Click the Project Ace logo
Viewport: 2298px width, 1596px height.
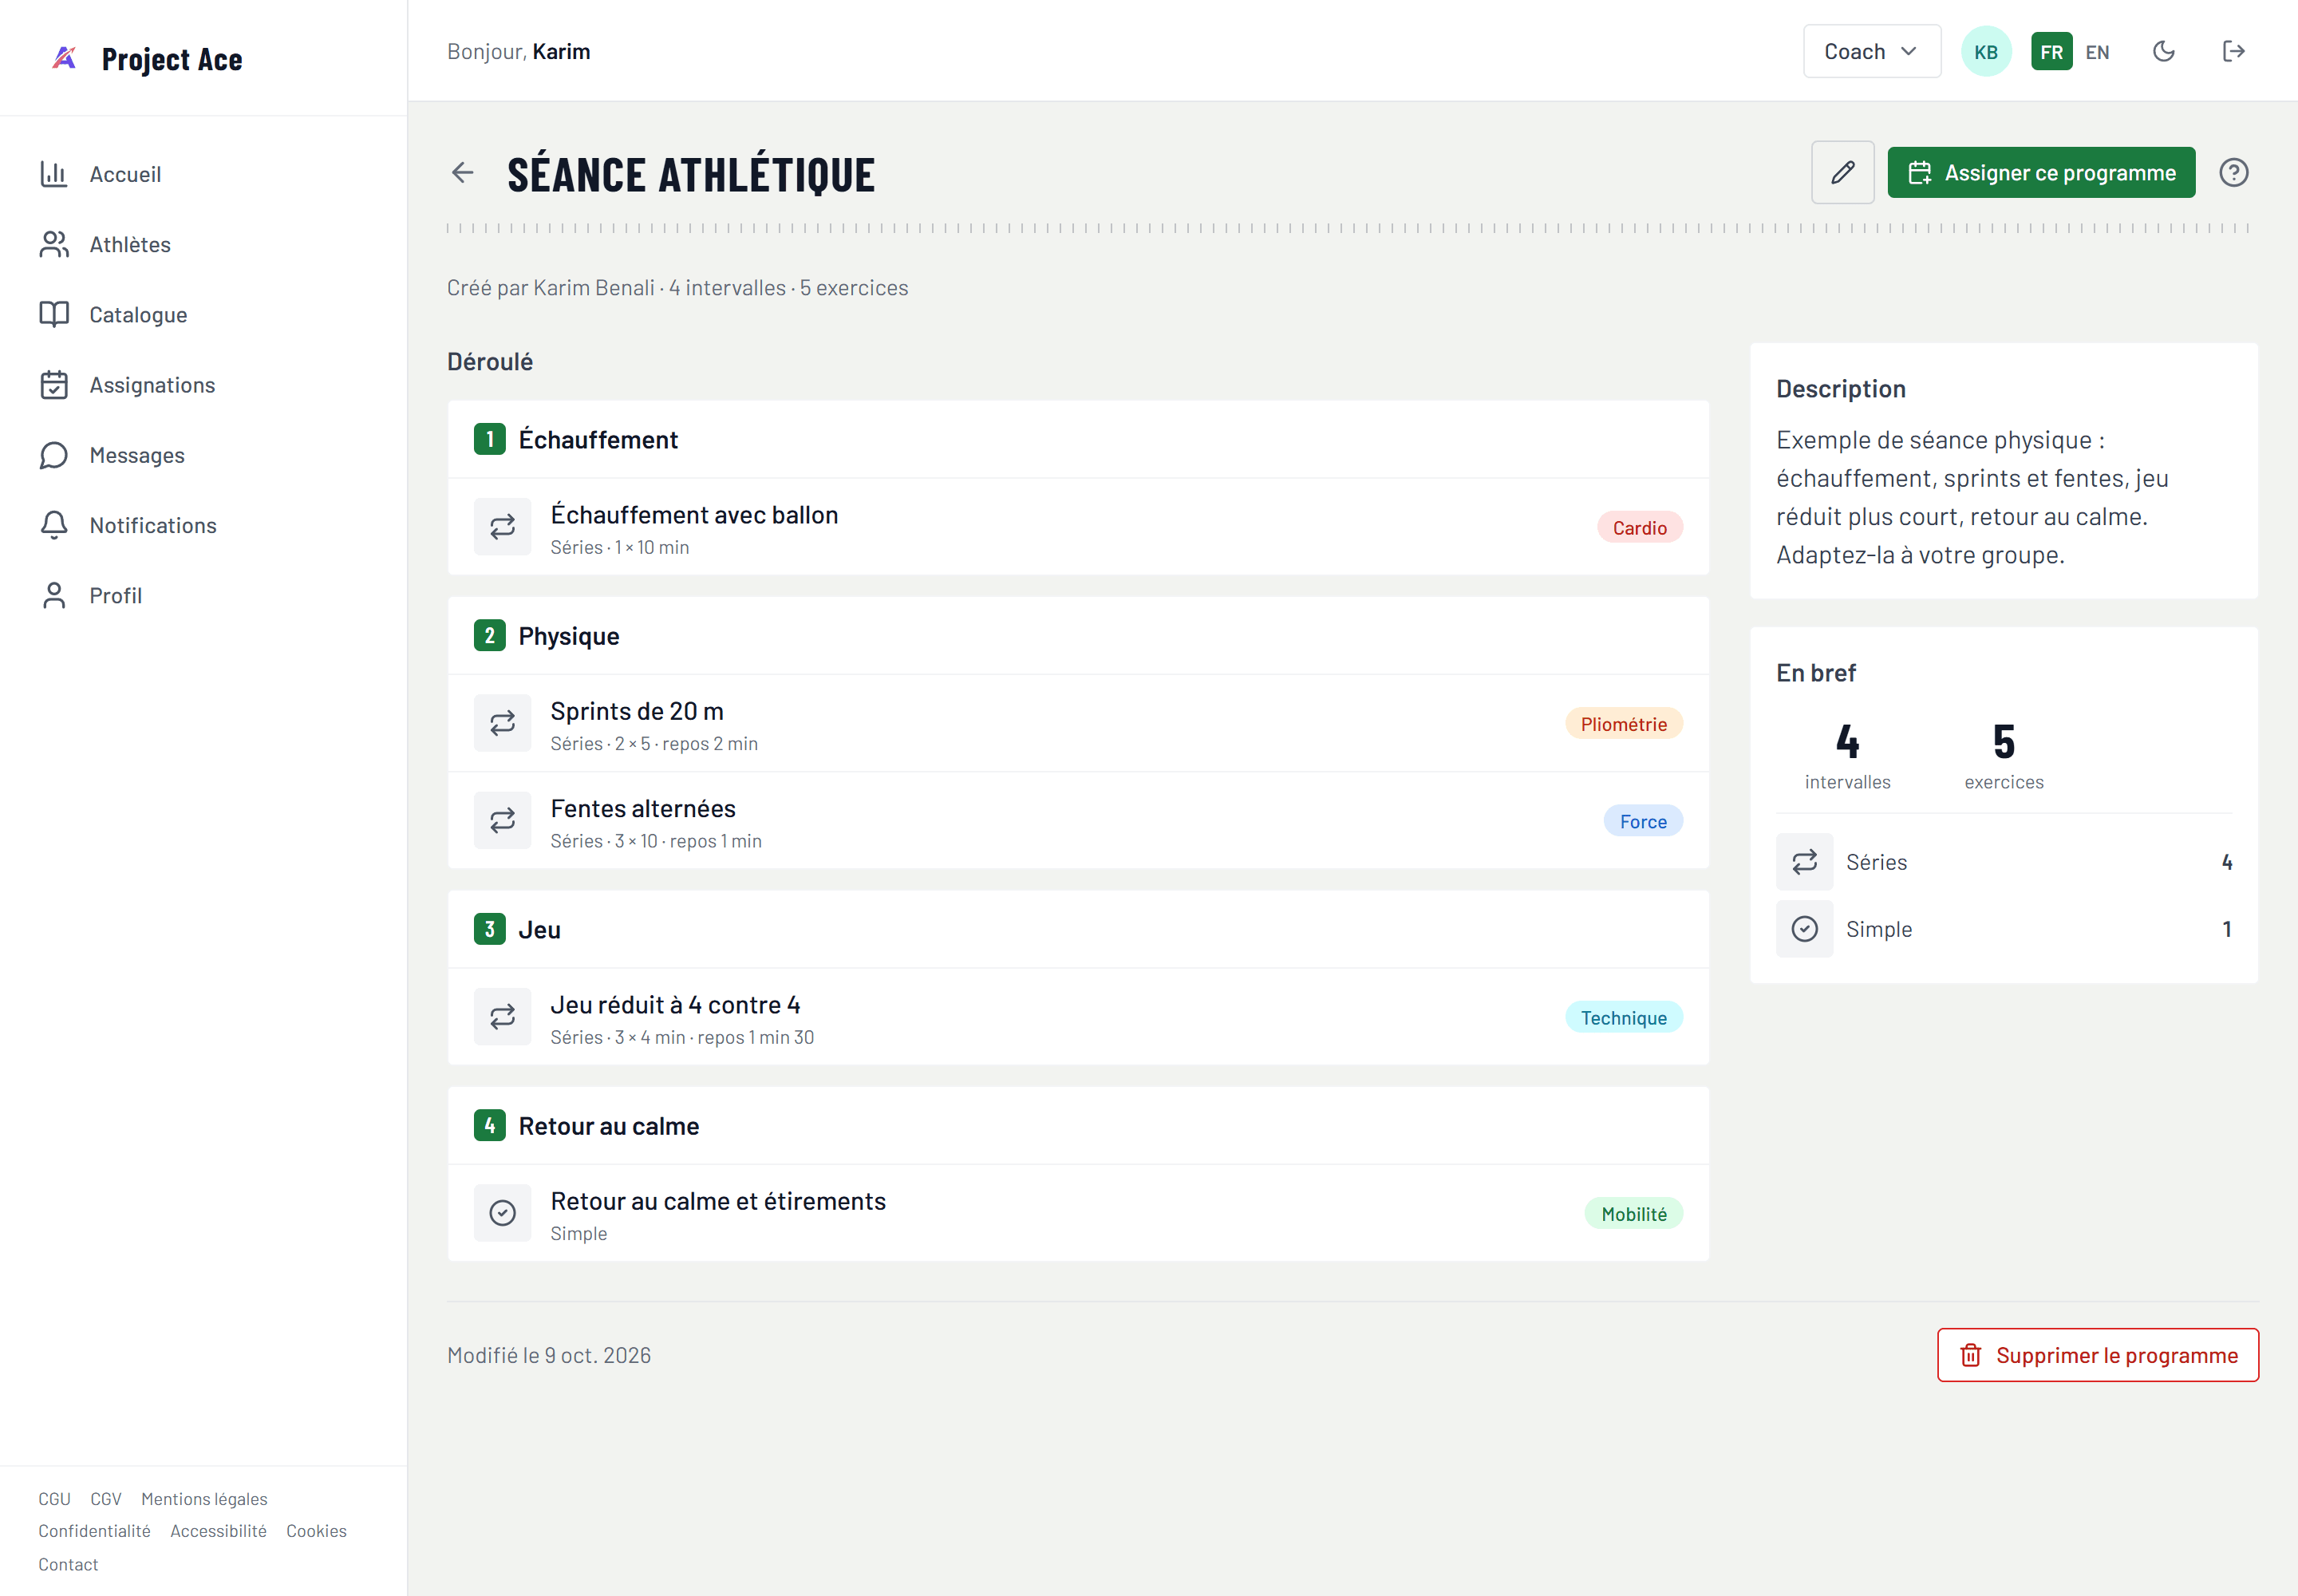click(146, 59)
